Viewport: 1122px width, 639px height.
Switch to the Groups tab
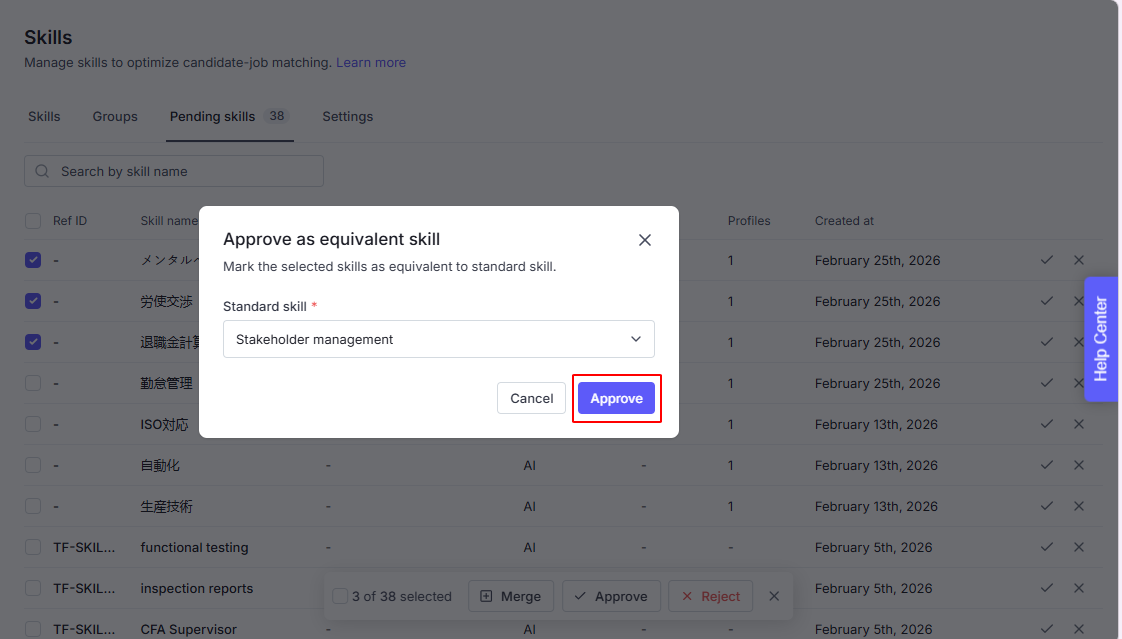click(115, 117)
